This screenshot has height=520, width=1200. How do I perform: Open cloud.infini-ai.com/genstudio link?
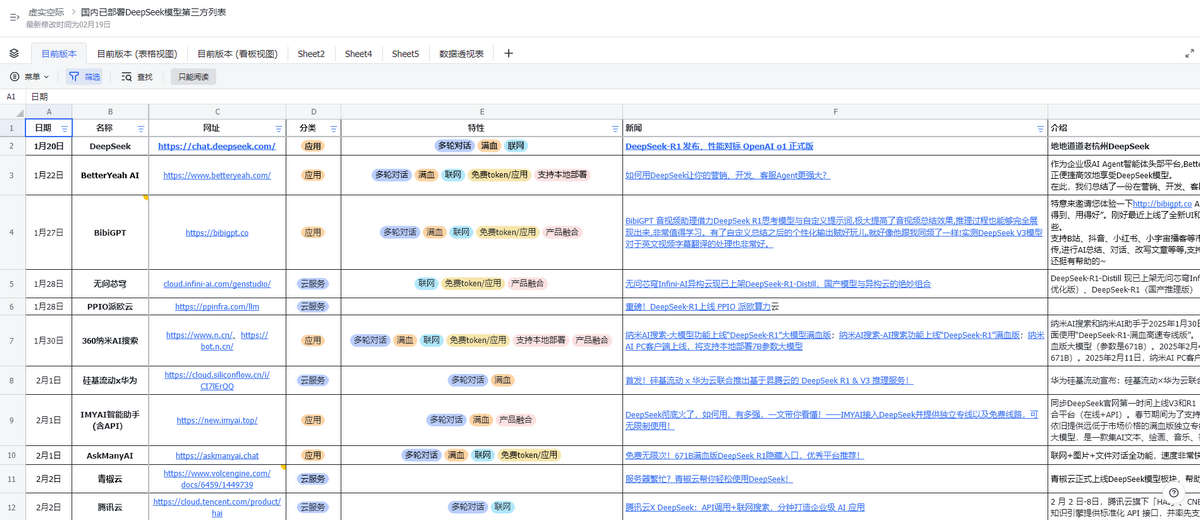[x=217, y=283]
